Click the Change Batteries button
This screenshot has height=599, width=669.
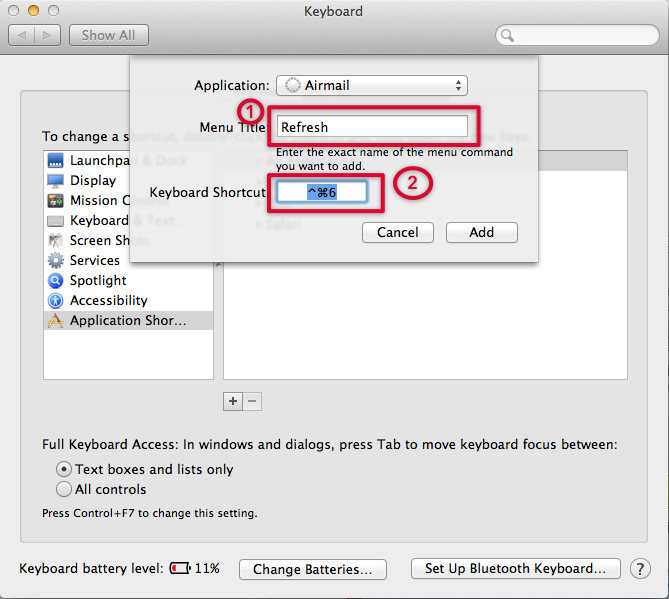click(312, 569)
